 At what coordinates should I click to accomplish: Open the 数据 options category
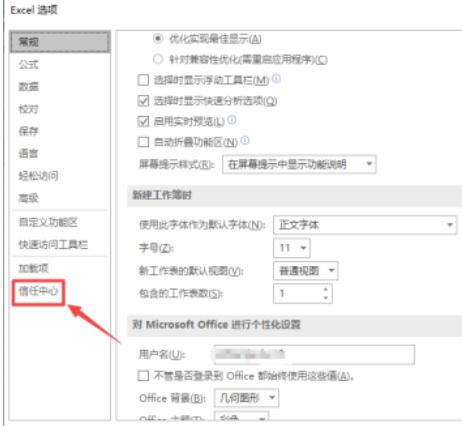(29, 87)
